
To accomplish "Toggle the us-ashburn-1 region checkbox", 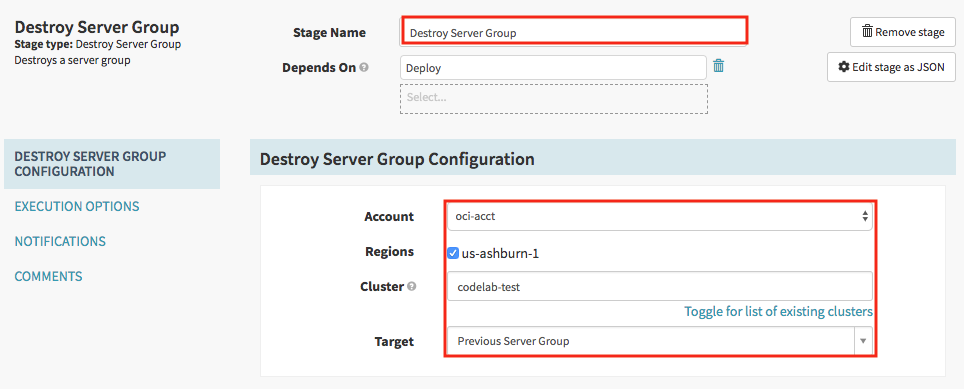I will 453,253.
